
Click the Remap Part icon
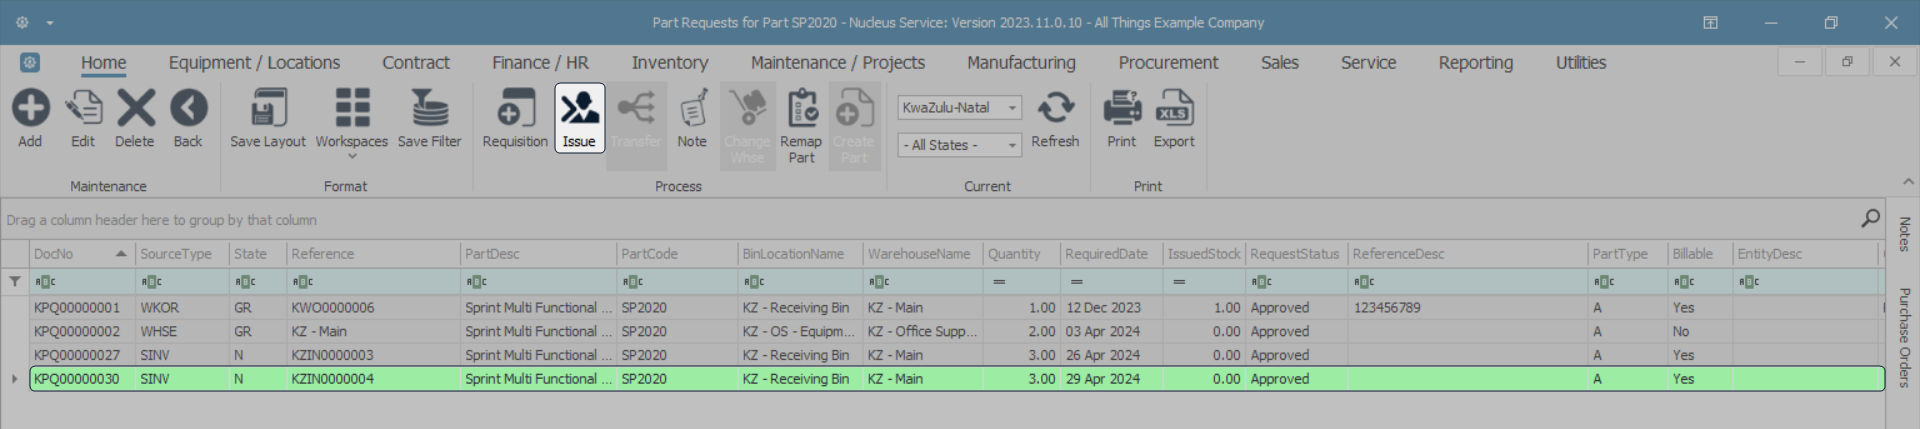coord(802,108)
